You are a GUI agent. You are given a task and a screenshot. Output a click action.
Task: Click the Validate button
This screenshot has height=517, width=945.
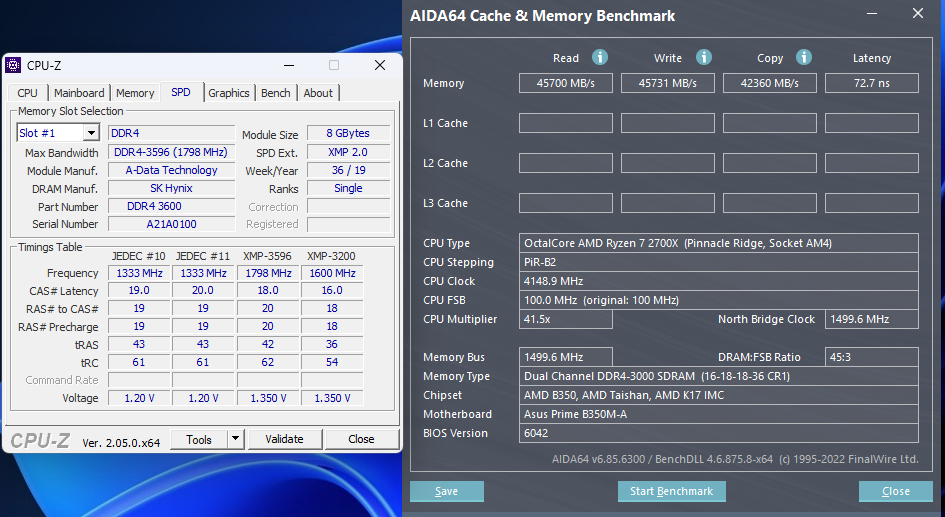(284, 439)
